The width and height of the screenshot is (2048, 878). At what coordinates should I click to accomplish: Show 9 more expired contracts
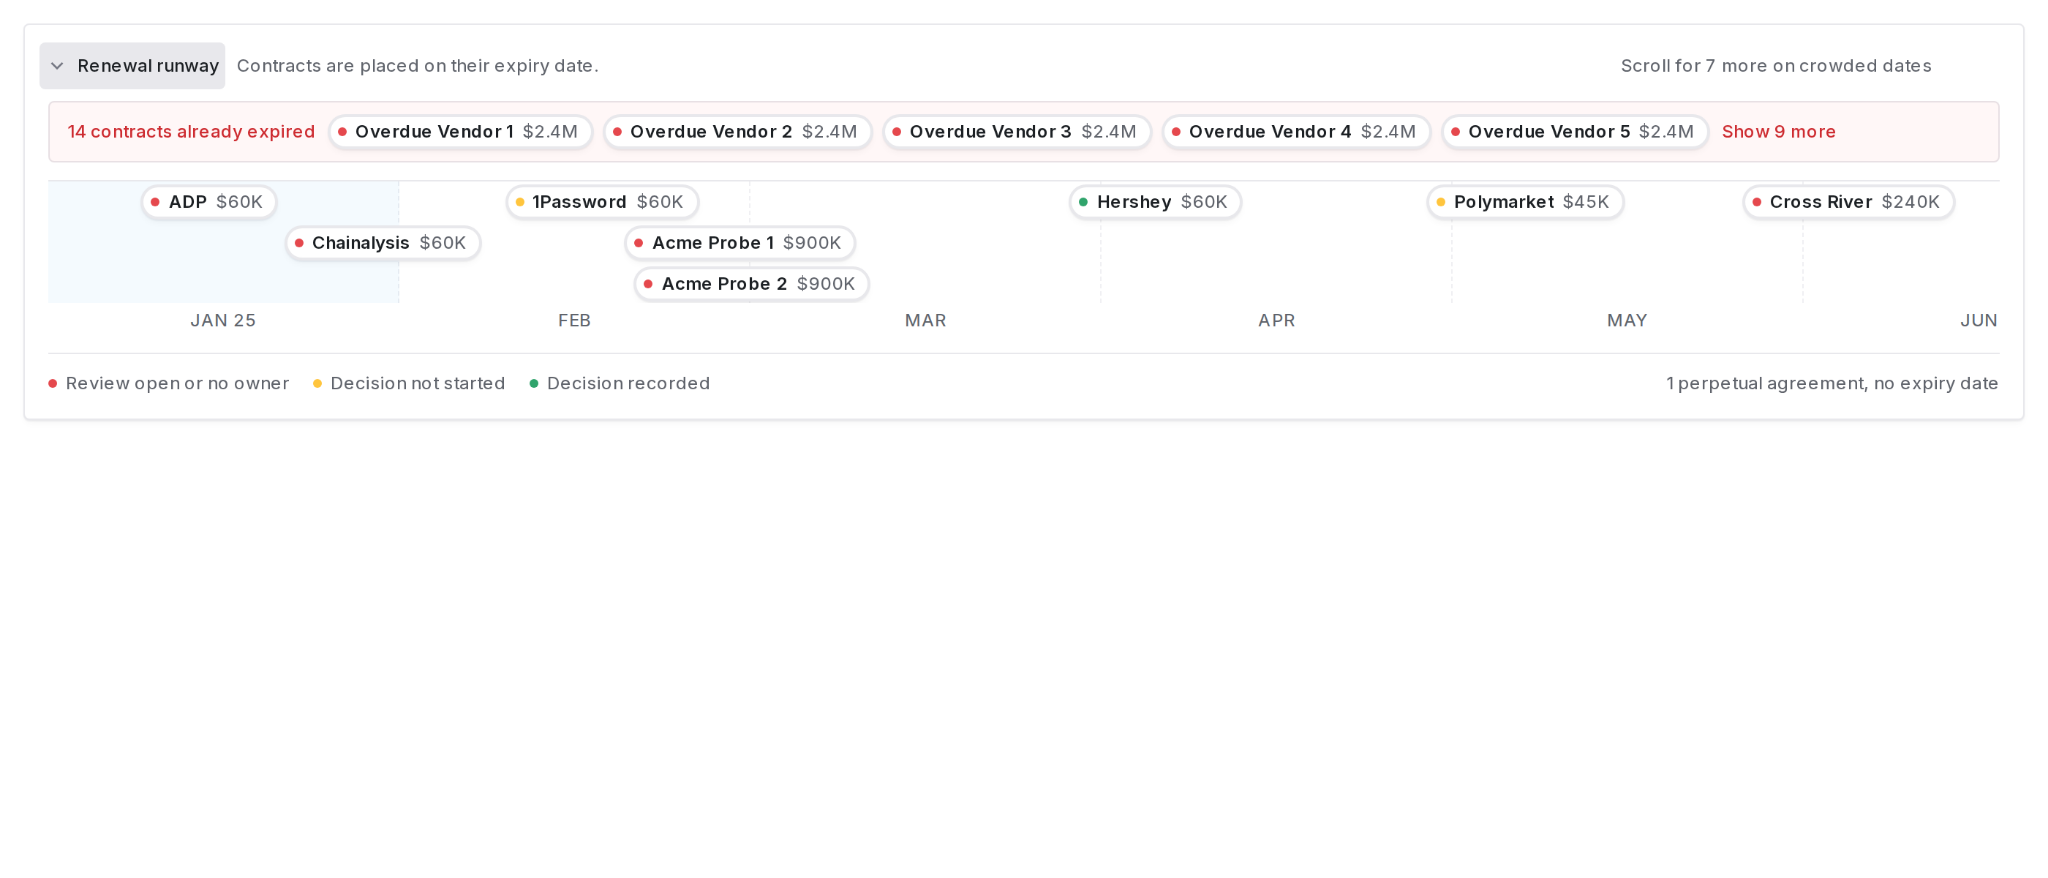[x=1779, y=132]
